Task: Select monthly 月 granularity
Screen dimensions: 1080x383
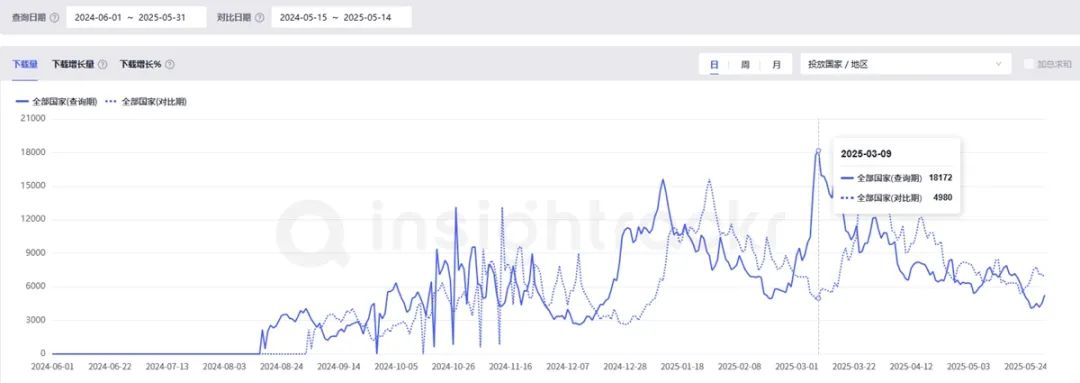Action: coord(776,64)
